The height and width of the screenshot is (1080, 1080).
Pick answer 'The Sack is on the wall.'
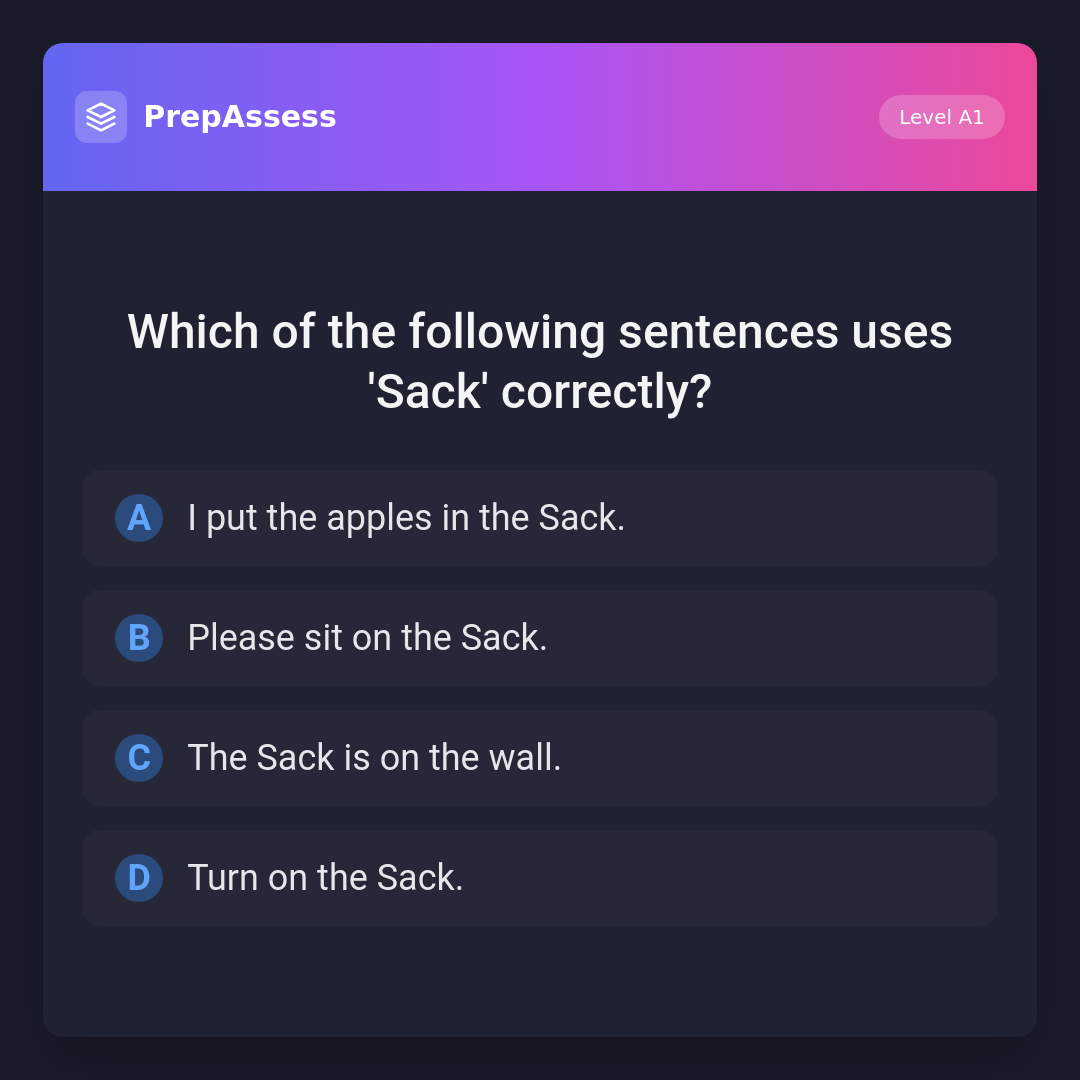374,758
